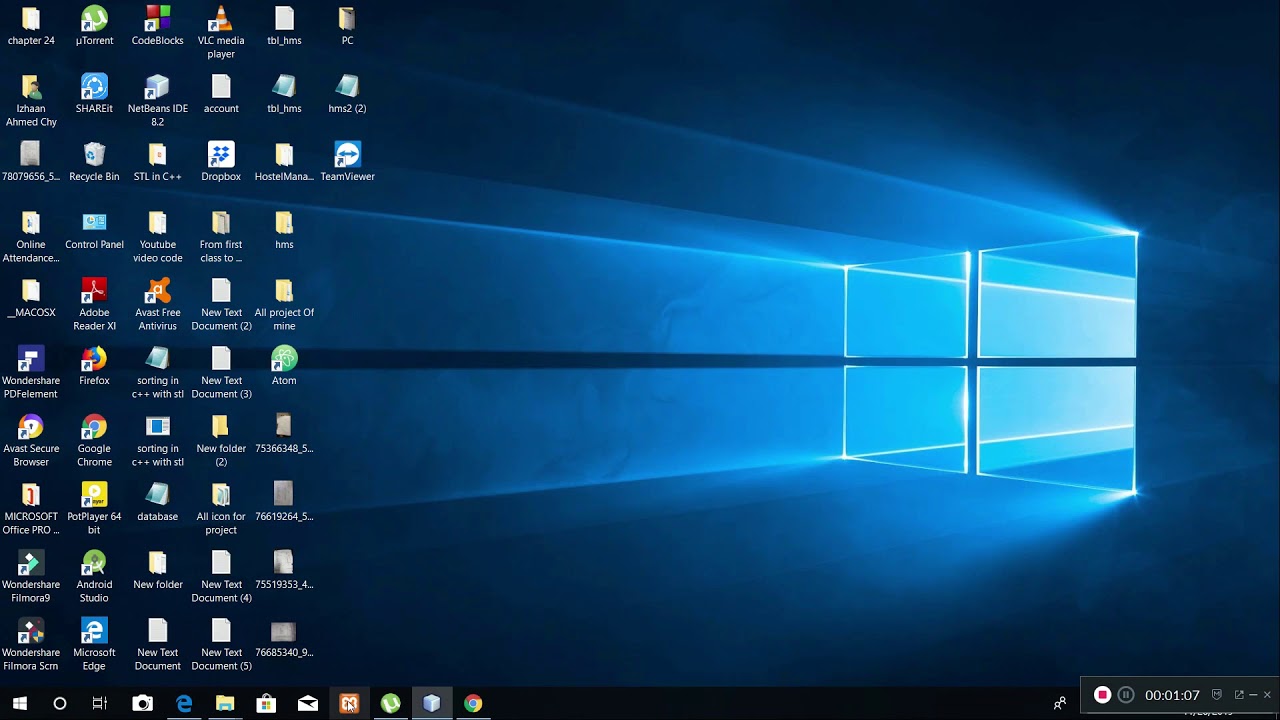Select the Firefox desktop icon
The width and height of the screenshot is (1280, 720).
coord(94,366)
